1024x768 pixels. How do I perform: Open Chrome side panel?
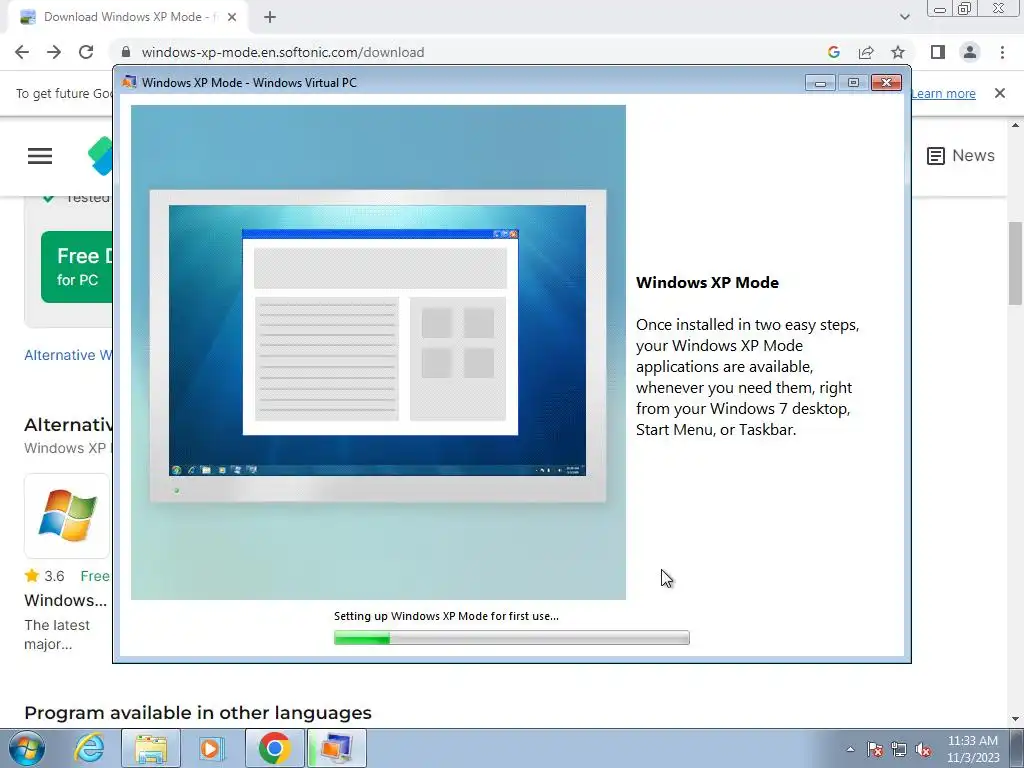pyautogui.click(x=938, y=52)
